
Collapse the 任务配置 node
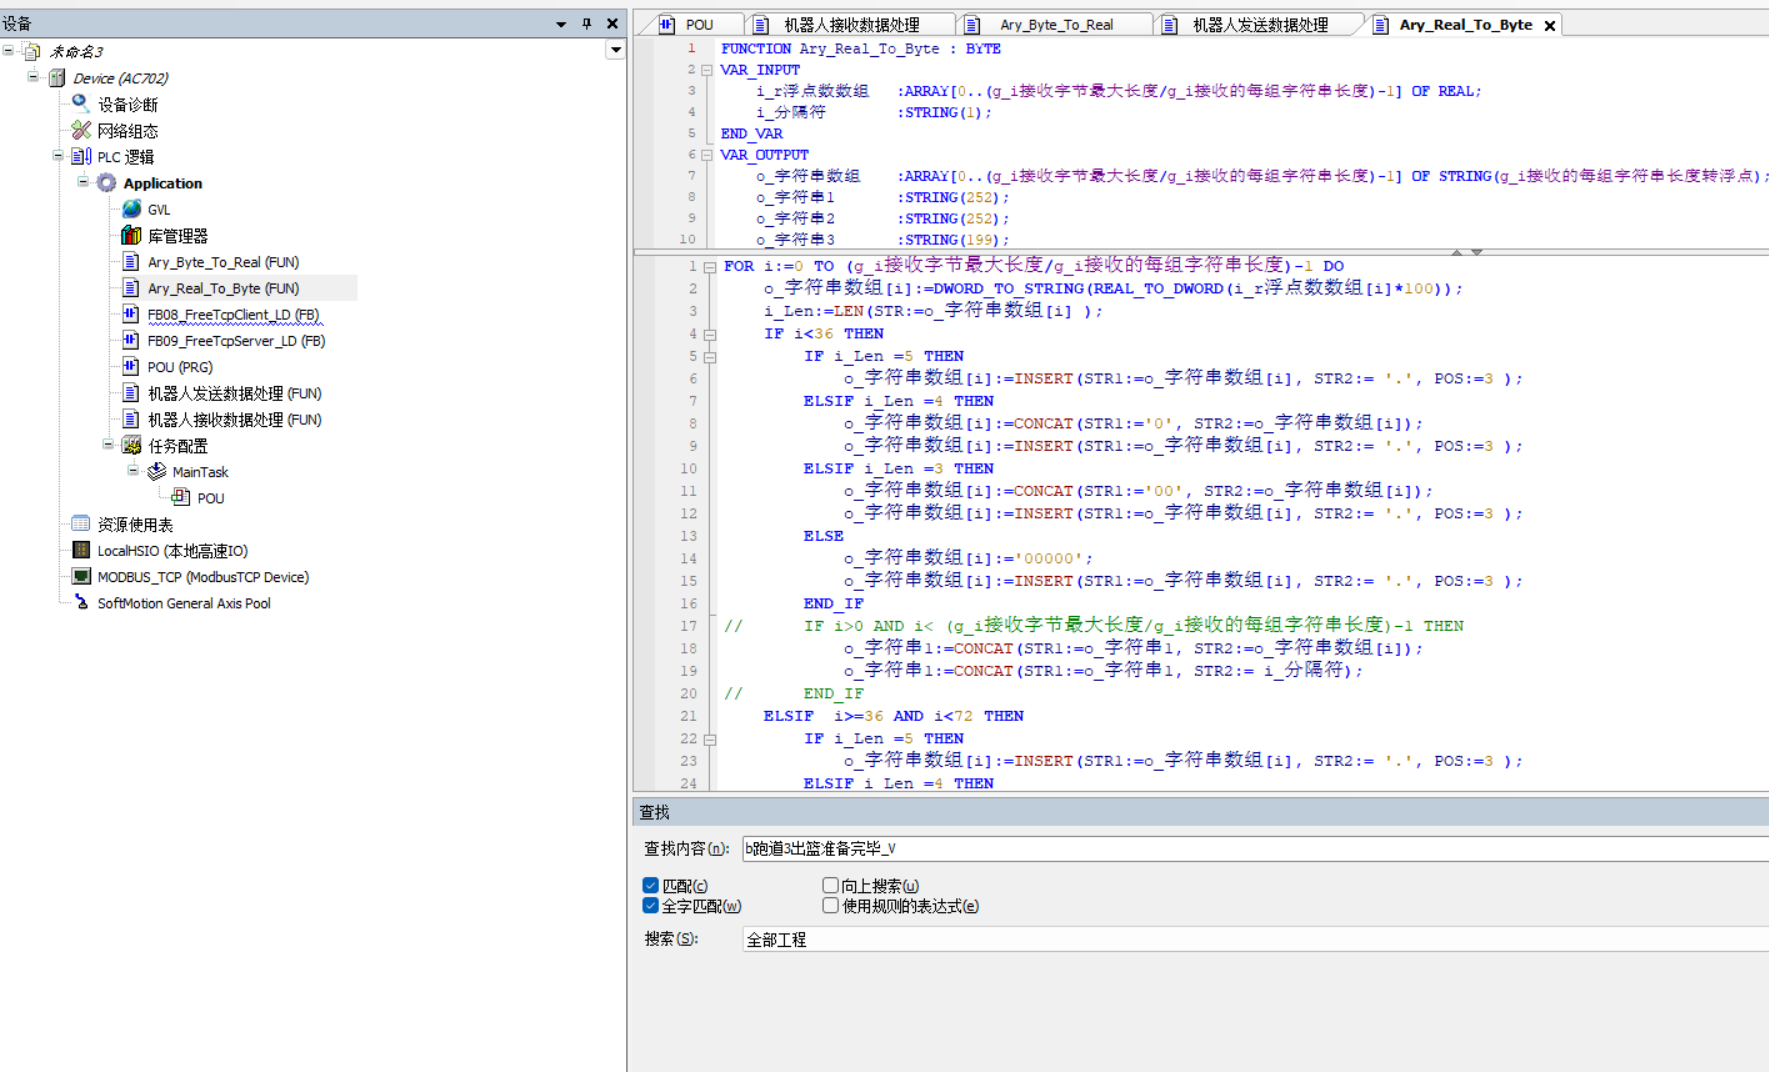point(108,444)
